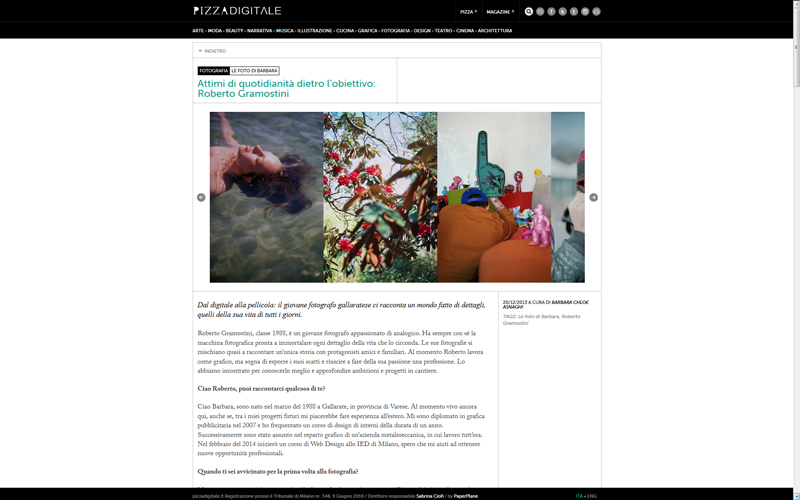Switch site language to ITA

tap(579, 496)
